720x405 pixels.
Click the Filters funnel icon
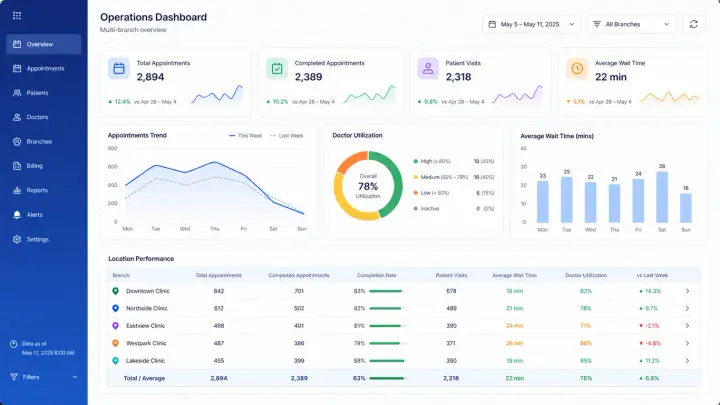pos(14,377)
